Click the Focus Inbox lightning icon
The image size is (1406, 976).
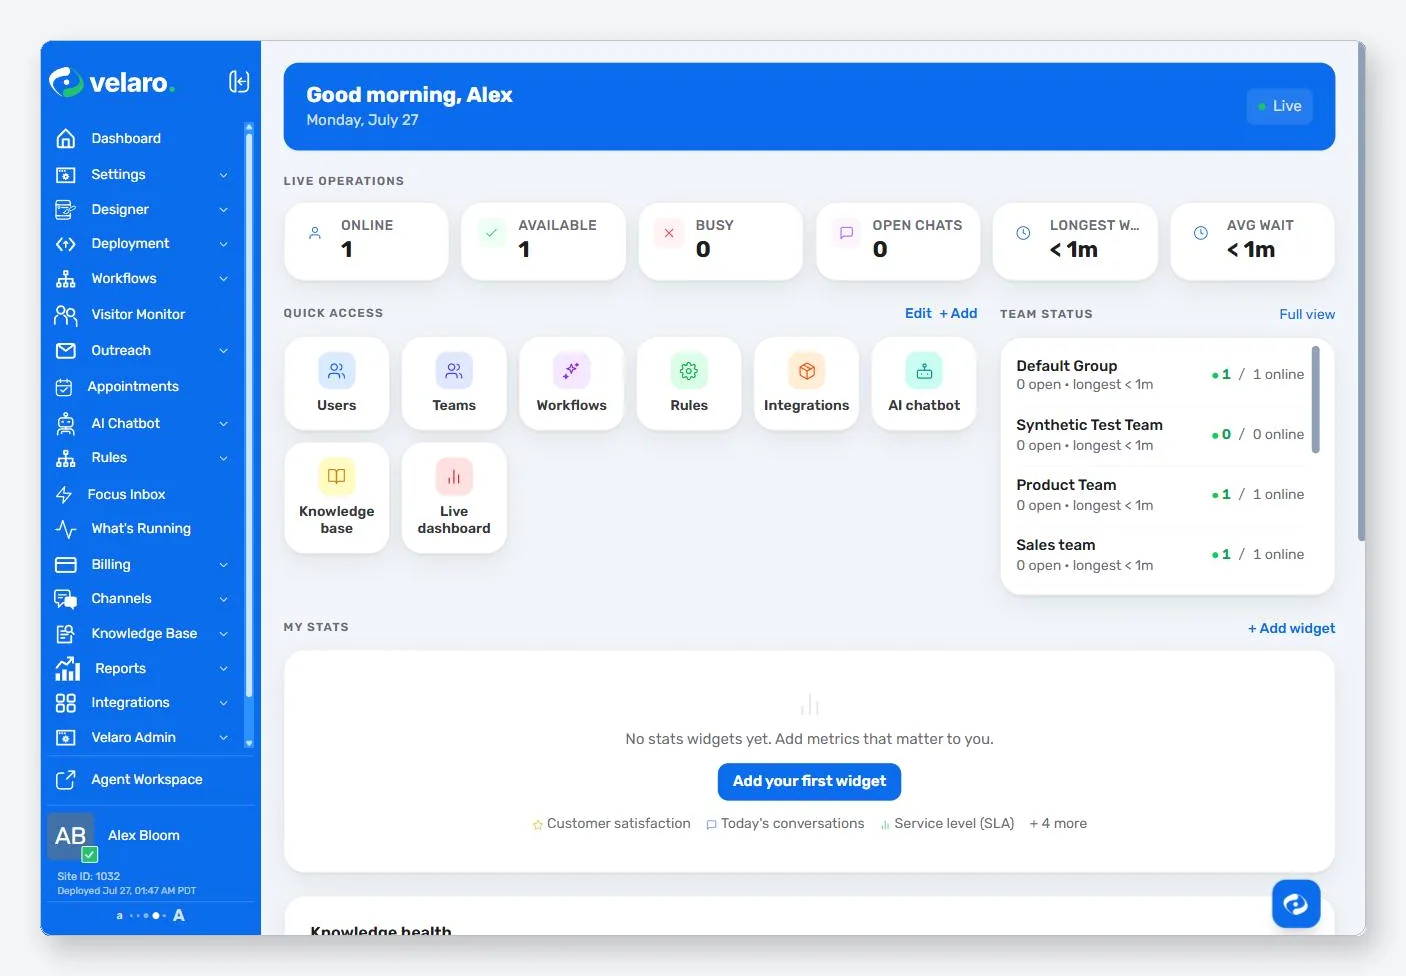click(64, 495)
